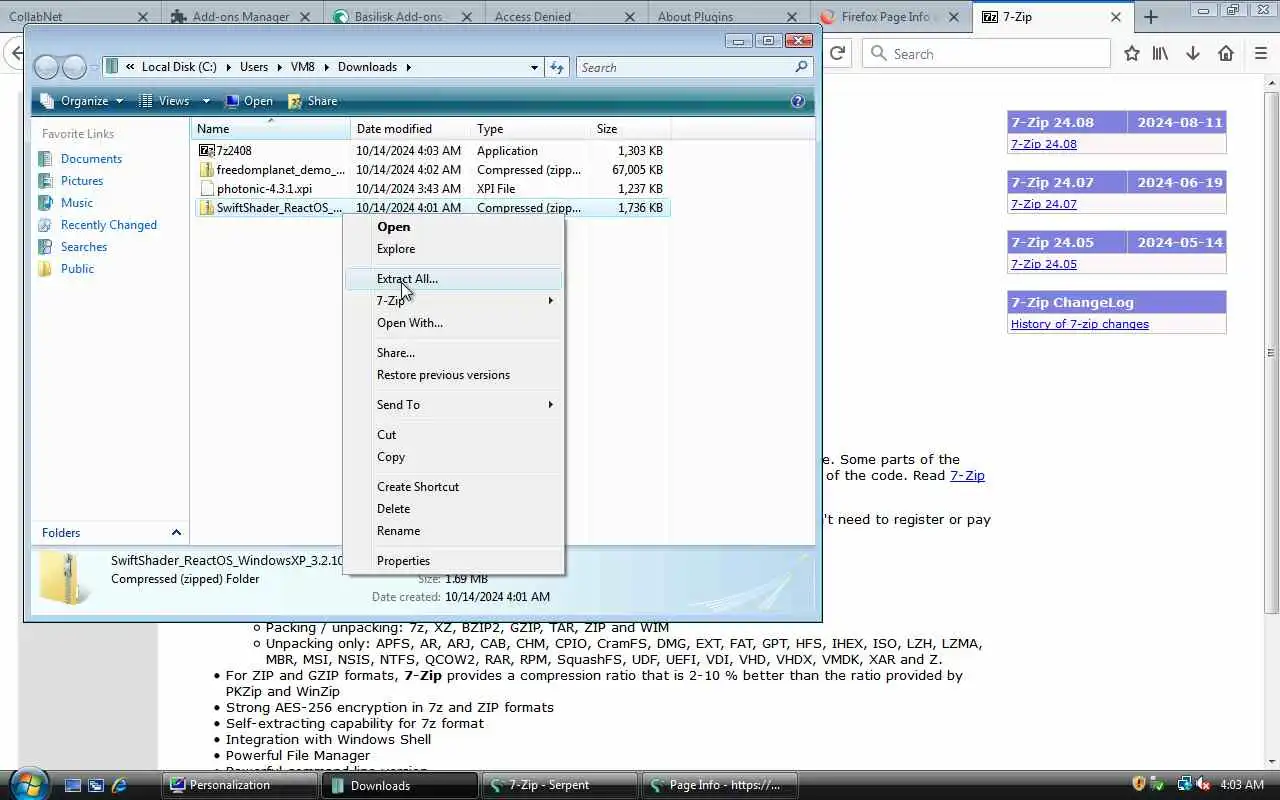Click the security shield tray icon
Screen dimensions: 1280x800
[x=1138, y=785]
